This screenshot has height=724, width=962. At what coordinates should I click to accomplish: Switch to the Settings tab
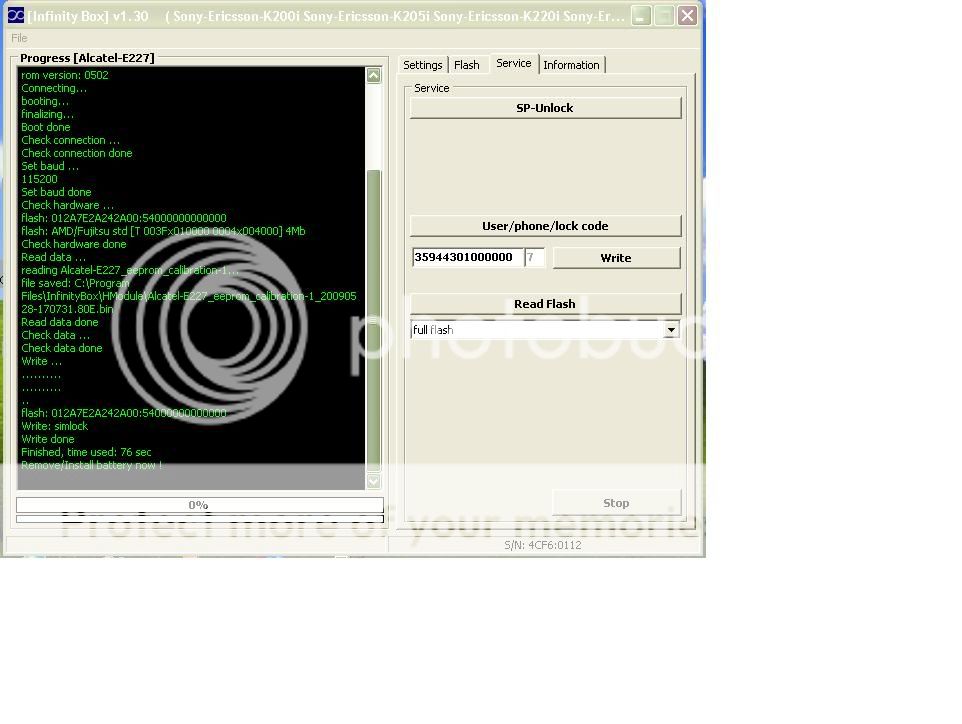(422, 65)
